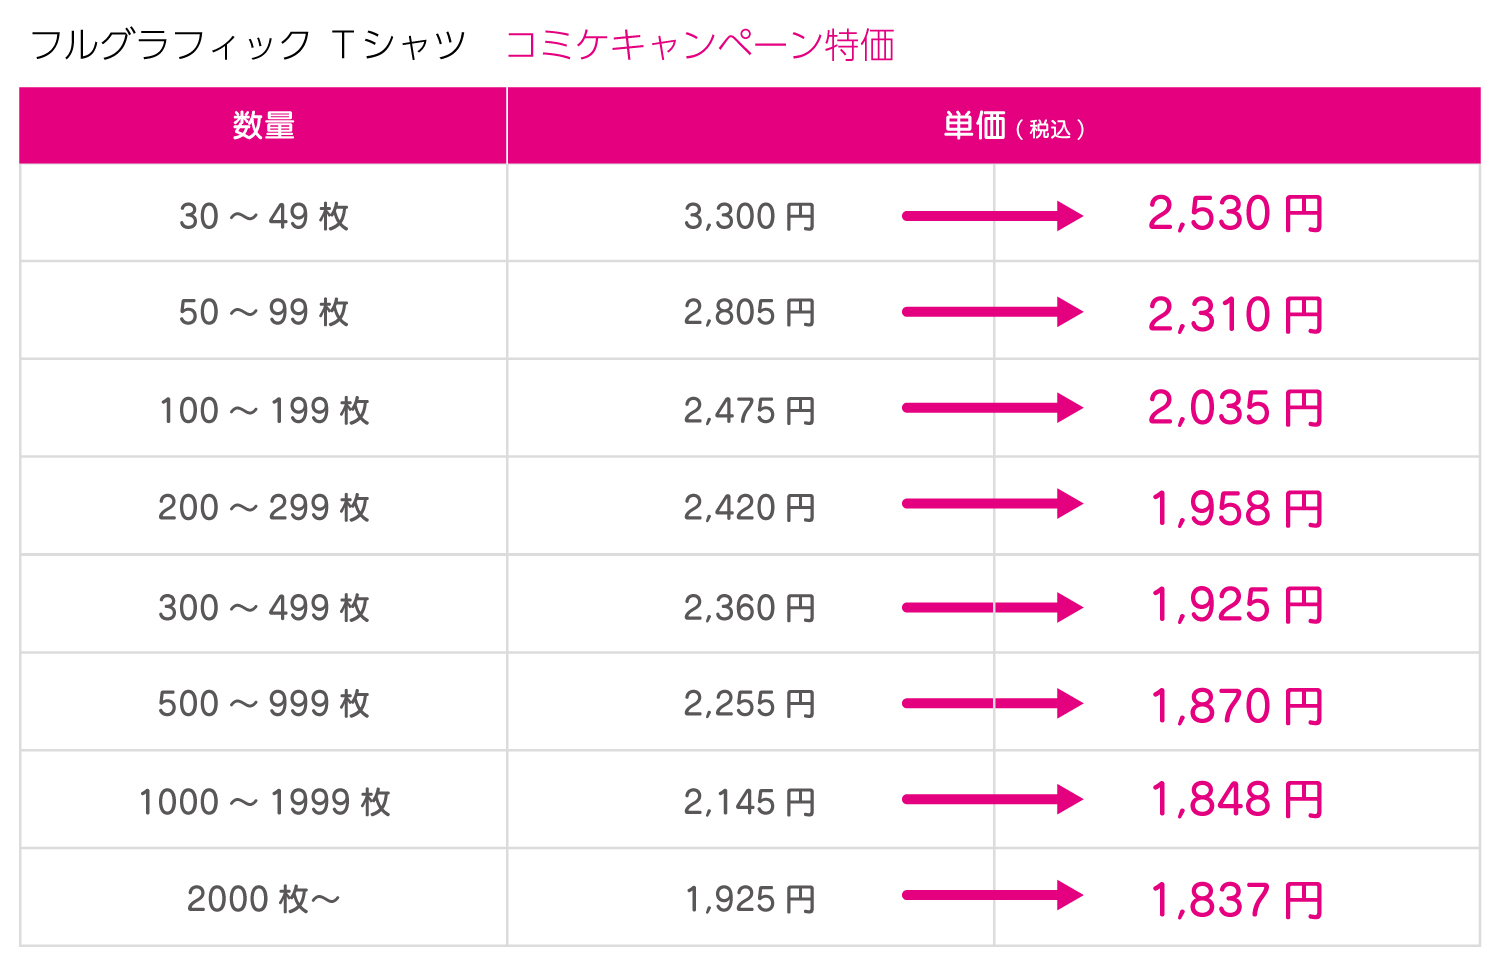
Task: Click the arrow in the 30〜49枚 row
Action: click(x=991, y=216)
